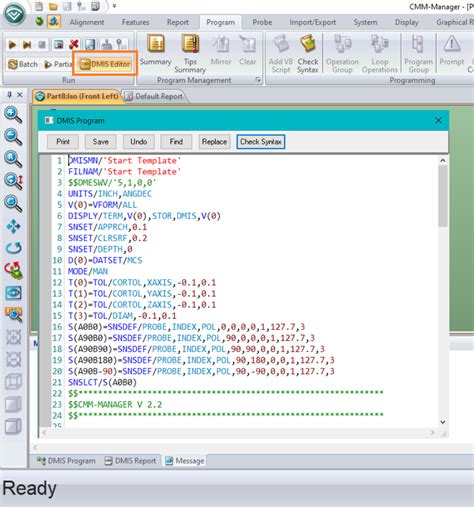Open the Display ribbon tab
Screen dimensions: 474x507
point(407,22)
